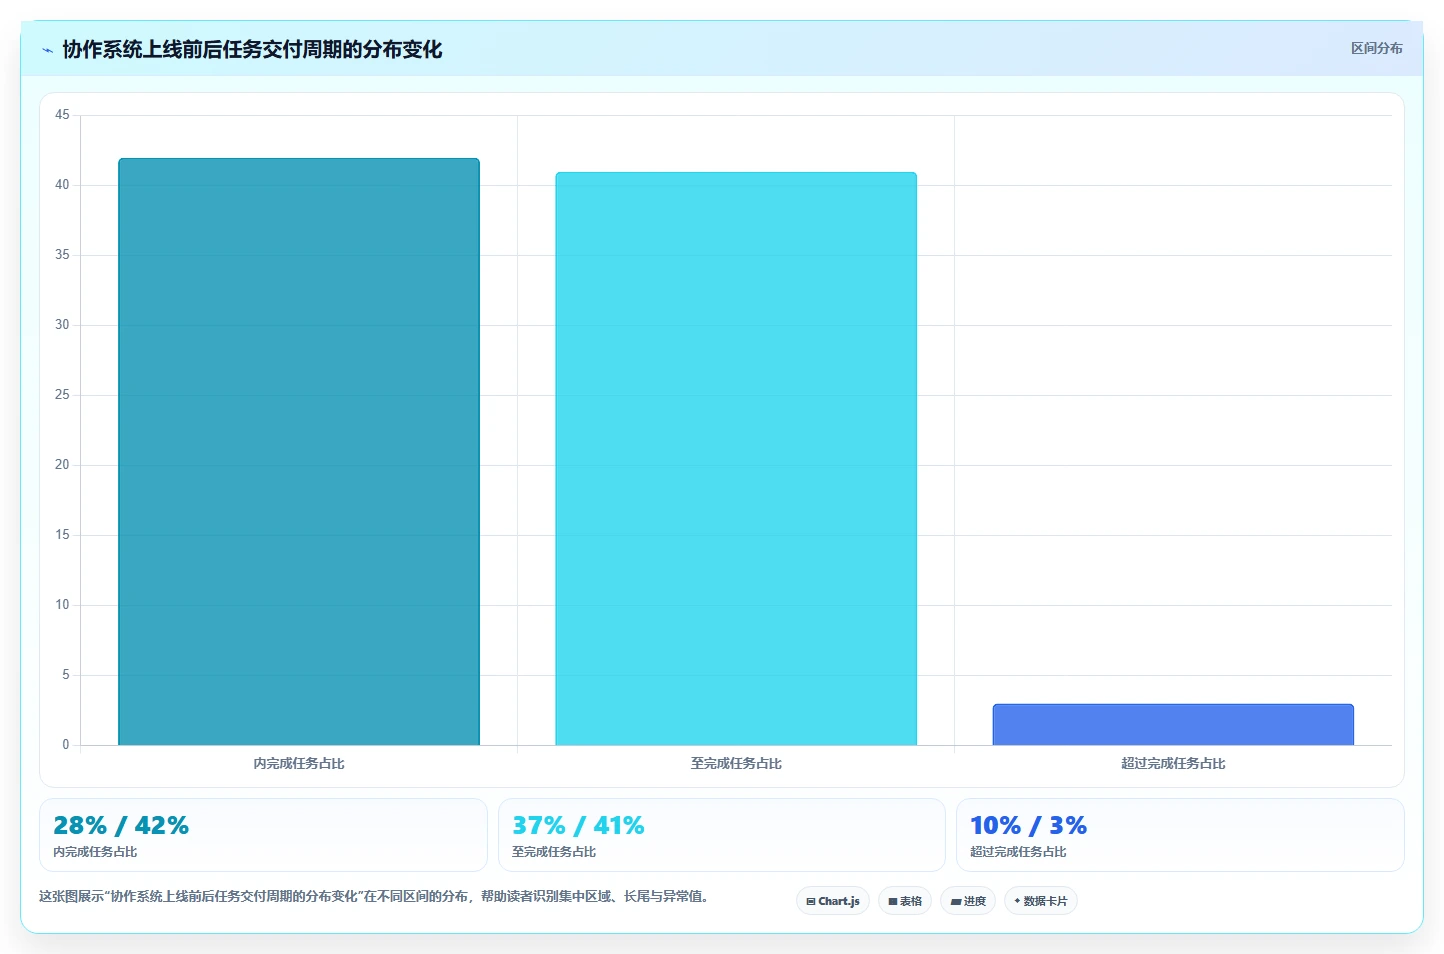
Task: Click the 数据卡片 tag chip
Action: pos(1041,901)
